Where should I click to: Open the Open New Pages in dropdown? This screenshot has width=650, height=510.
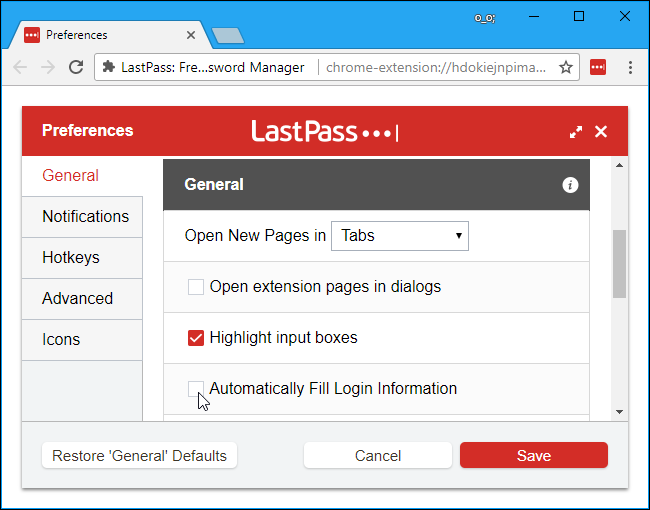click(x=400, y=236)
